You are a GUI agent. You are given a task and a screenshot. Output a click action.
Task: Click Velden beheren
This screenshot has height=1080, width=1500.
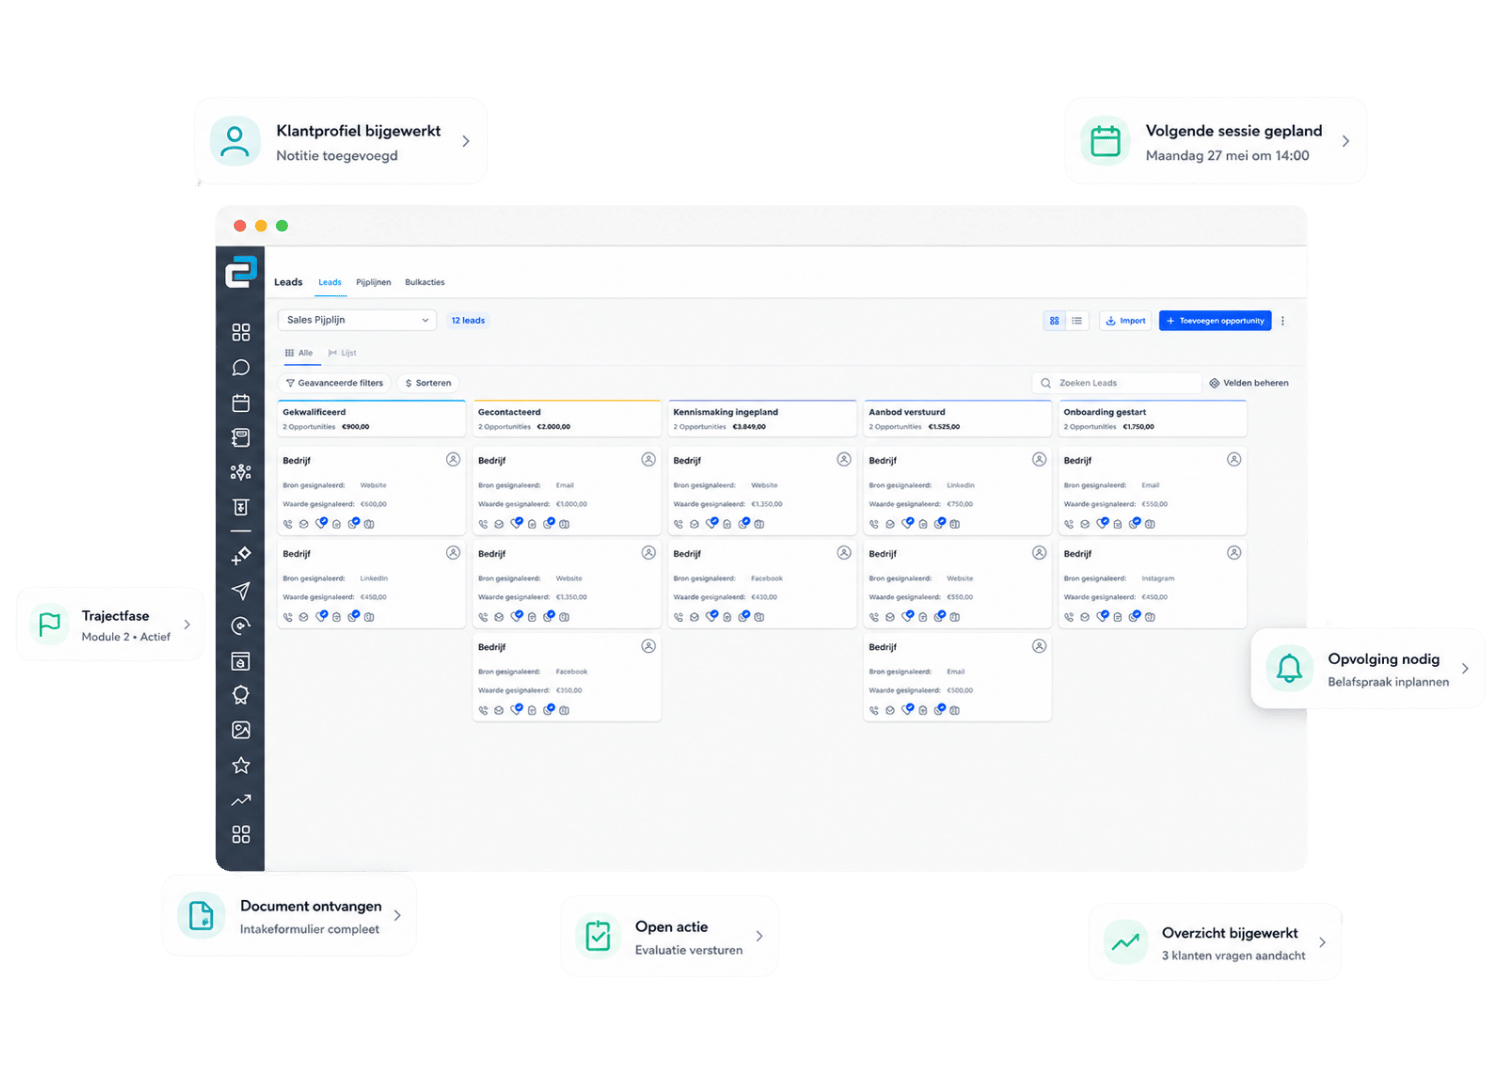click(1249, 383)
